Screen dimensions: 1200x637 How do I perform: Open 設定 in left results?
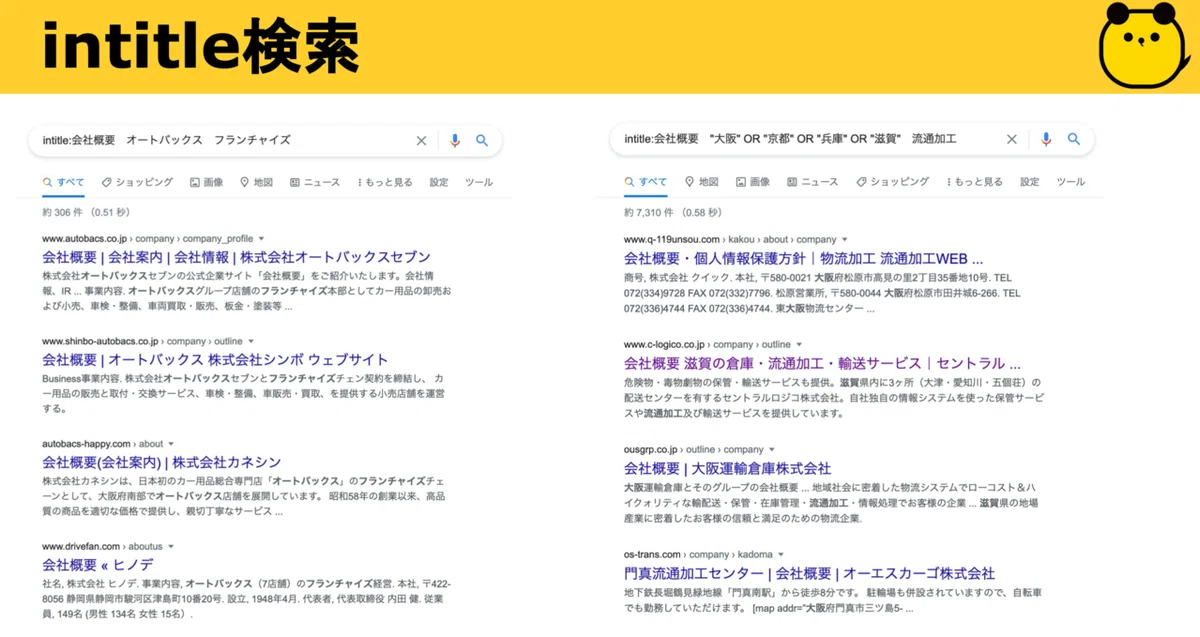(439, 183)
